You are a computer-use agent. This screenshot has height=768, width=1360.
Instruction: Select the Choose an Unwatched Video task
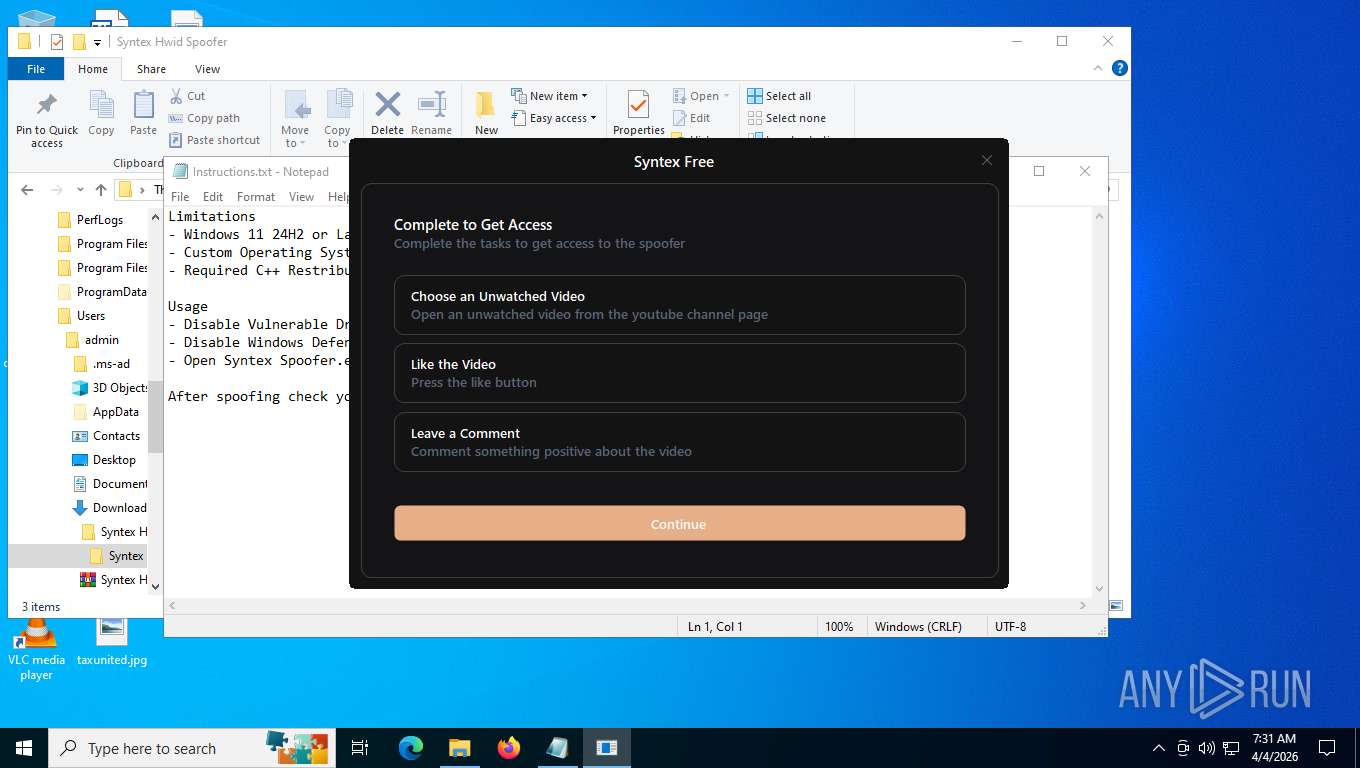point(679,305)
